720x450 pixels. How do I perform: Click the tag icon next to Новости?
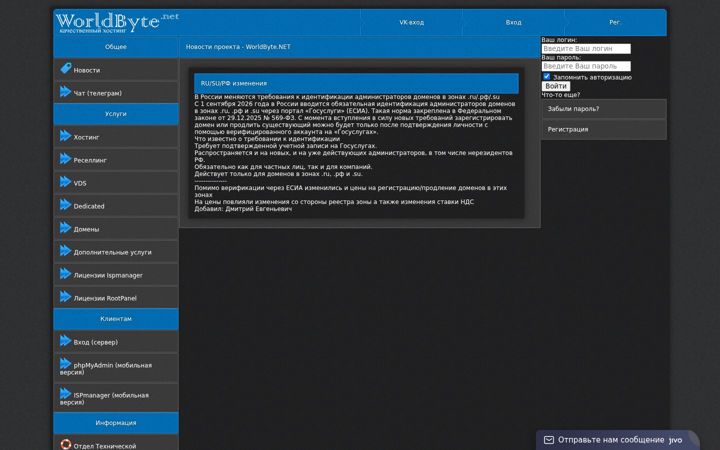coord(66,68)
